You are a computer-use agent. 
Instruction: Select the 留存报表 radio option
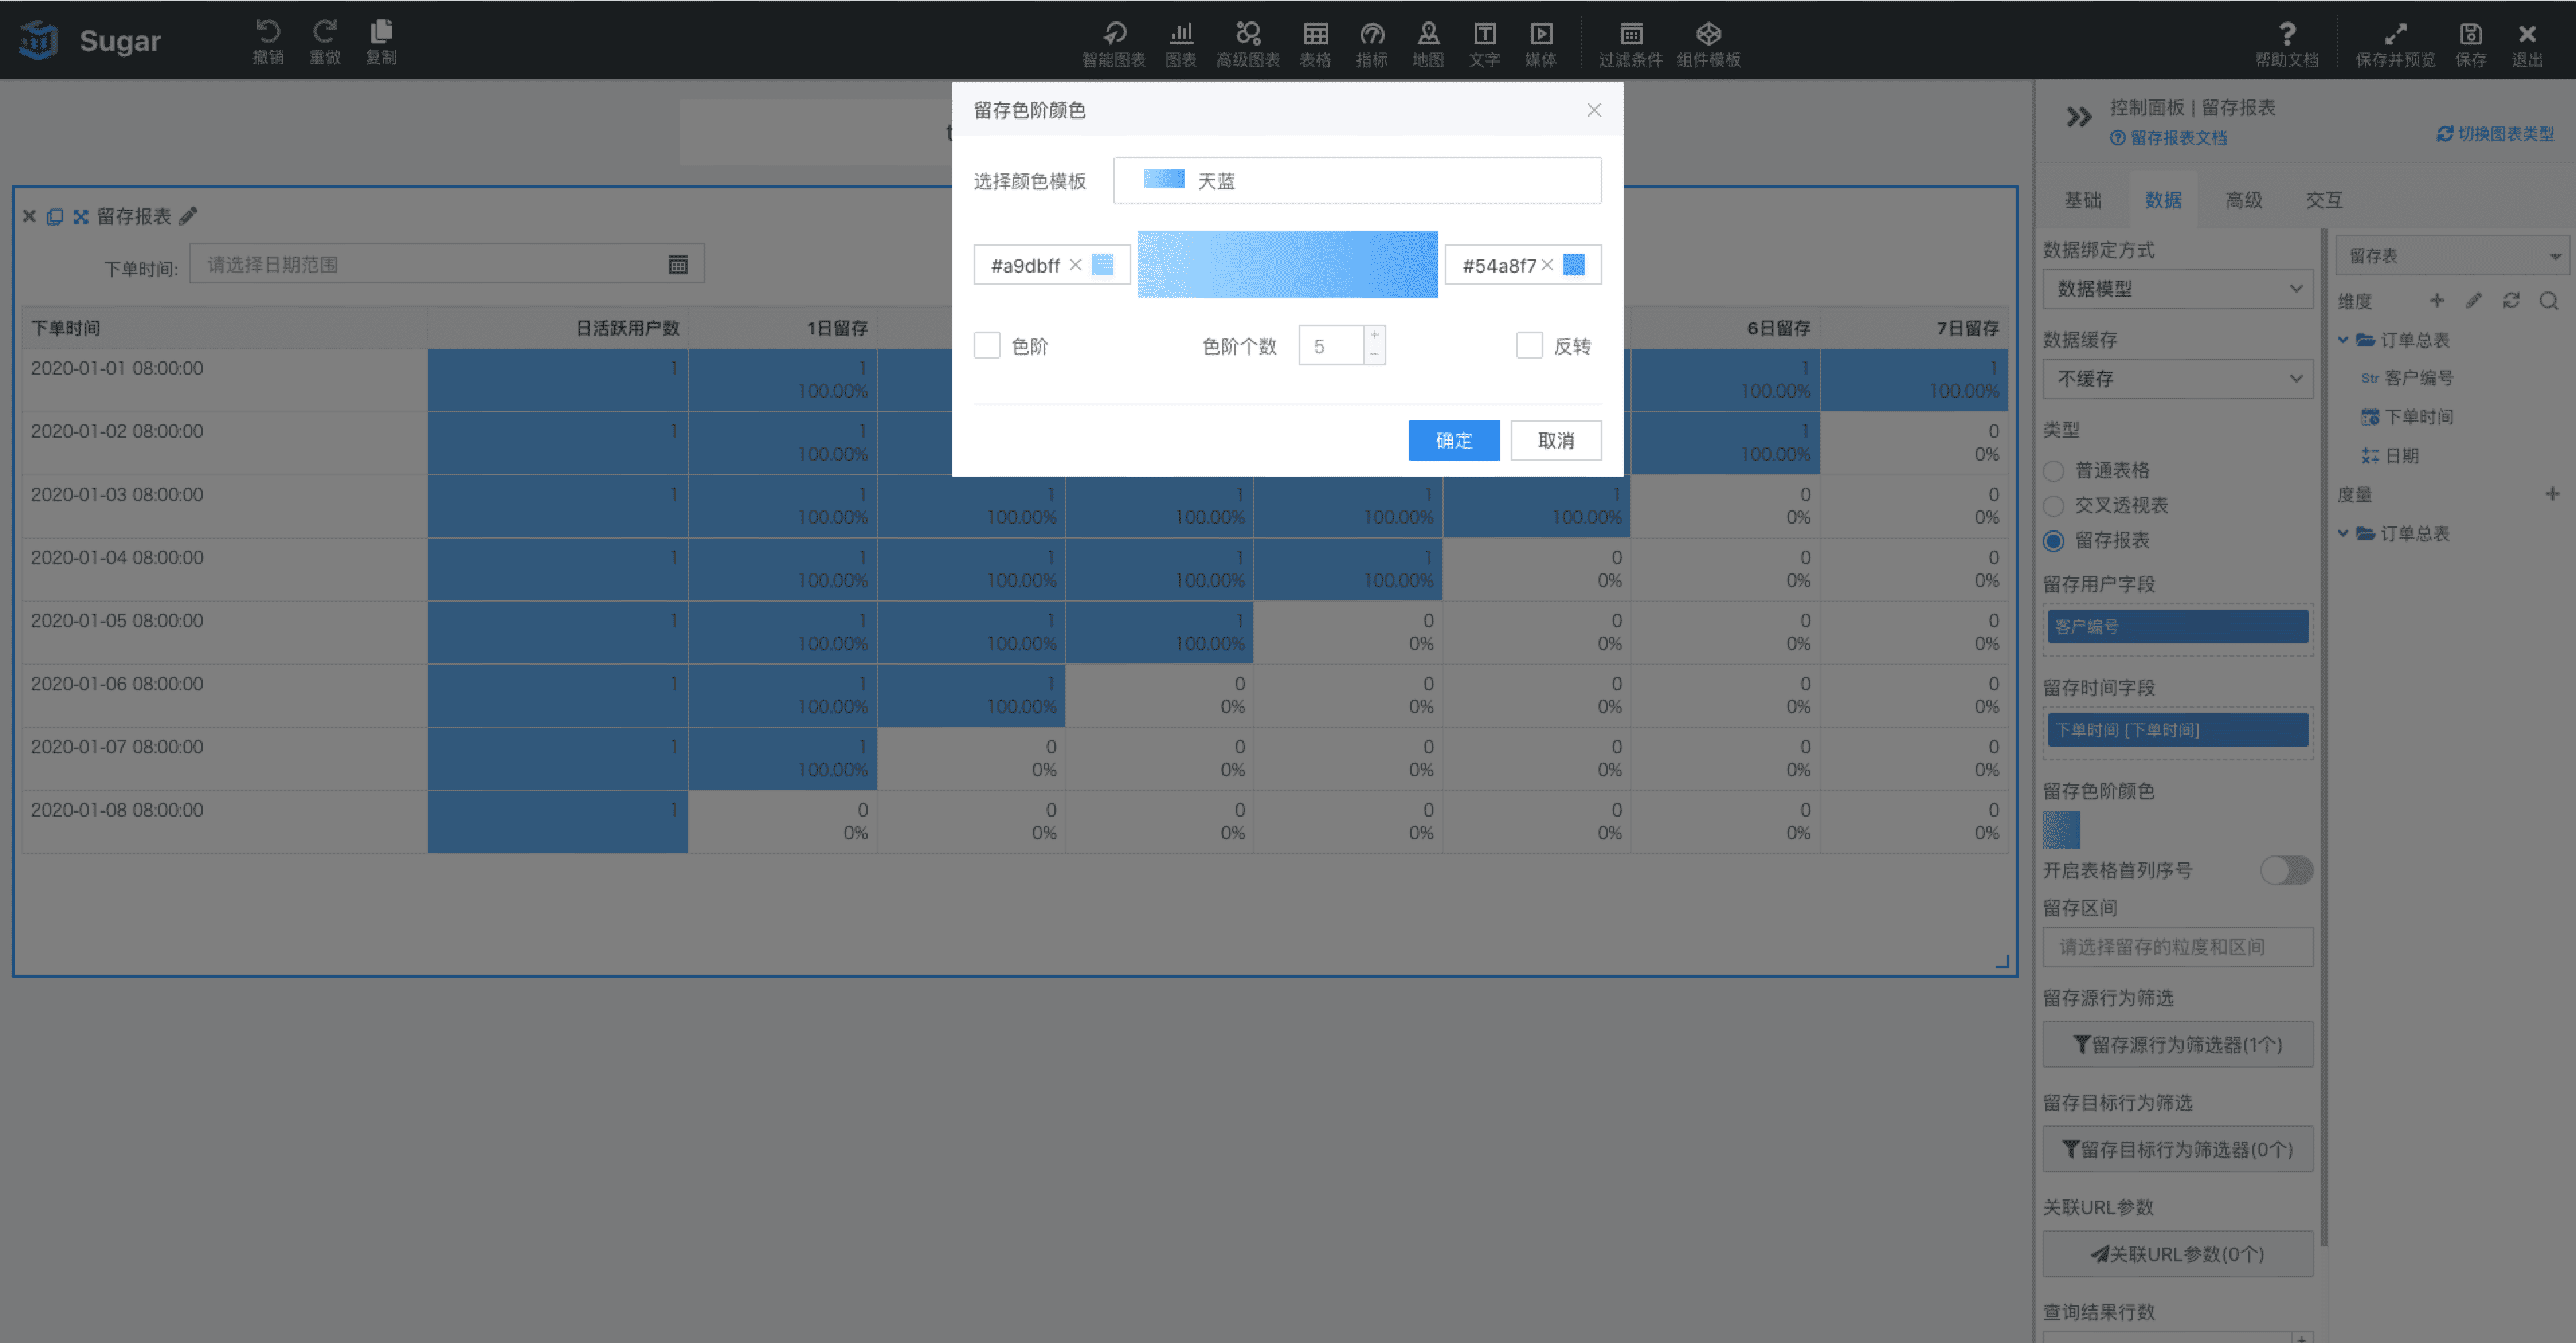click(2054, 541)
